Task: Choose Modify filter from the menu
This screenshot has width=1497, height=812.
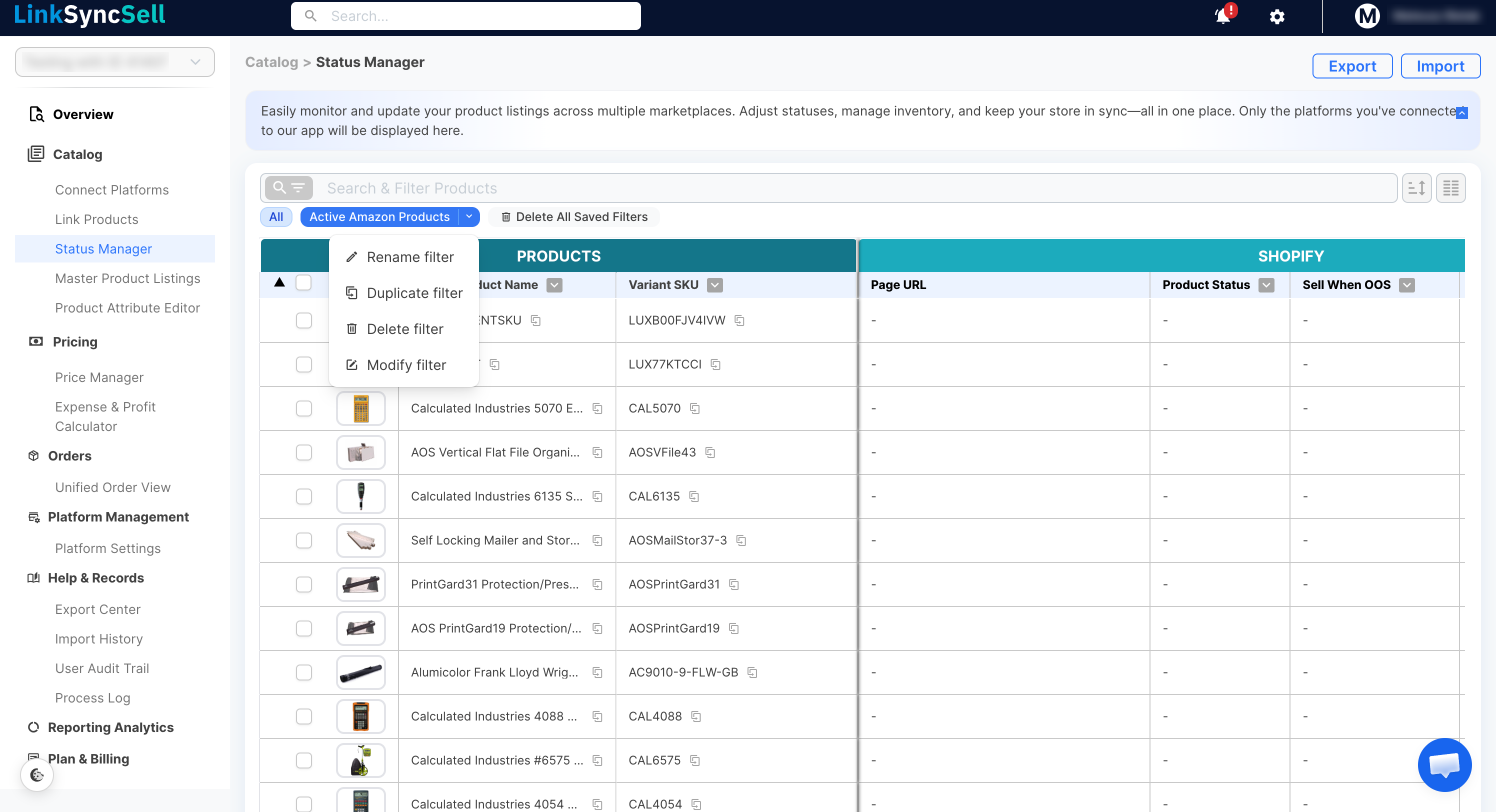Action: pyautogui.click(x=404, y=365)
